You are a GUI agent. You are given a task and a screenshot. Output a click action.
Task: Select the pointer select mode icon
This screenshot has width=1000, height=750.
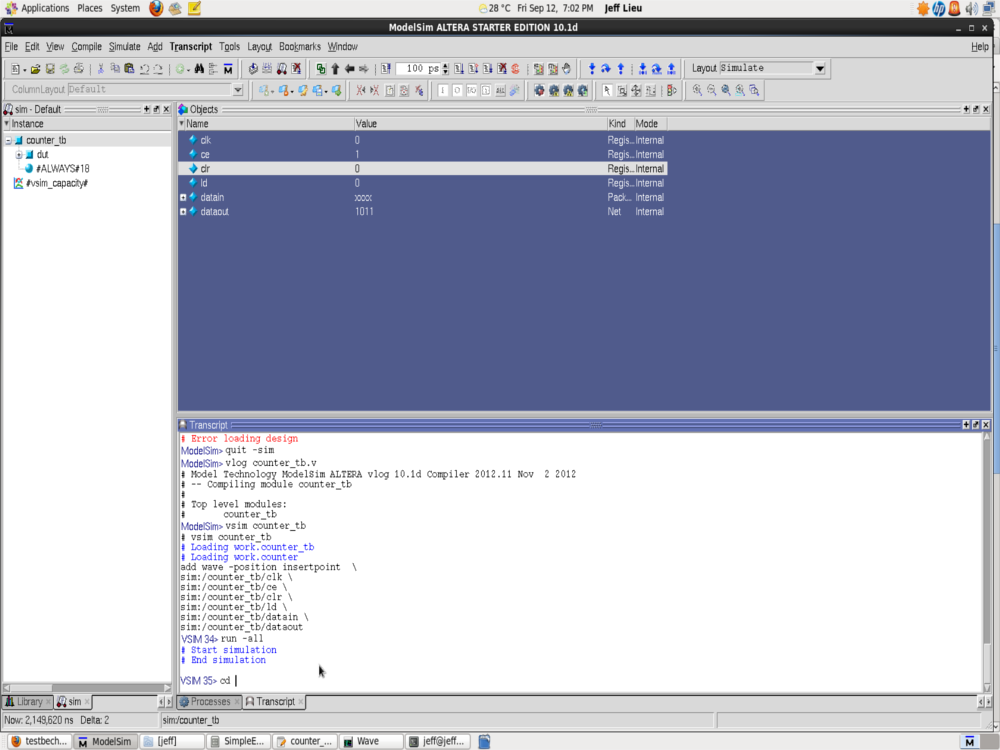point(607,91)
